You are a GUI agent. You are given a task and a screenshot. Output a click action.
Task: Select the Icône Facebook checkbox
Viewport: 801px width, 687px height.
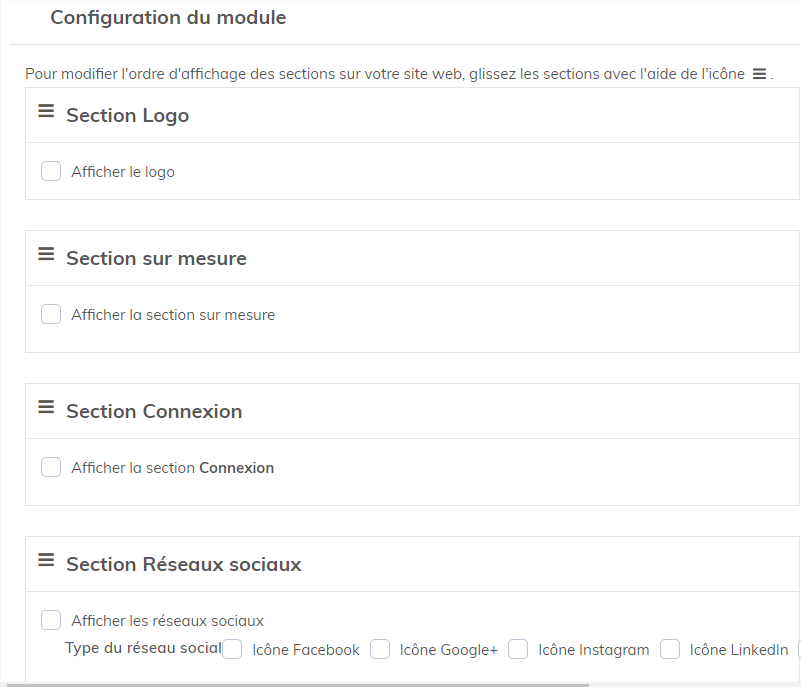(233, 650)
